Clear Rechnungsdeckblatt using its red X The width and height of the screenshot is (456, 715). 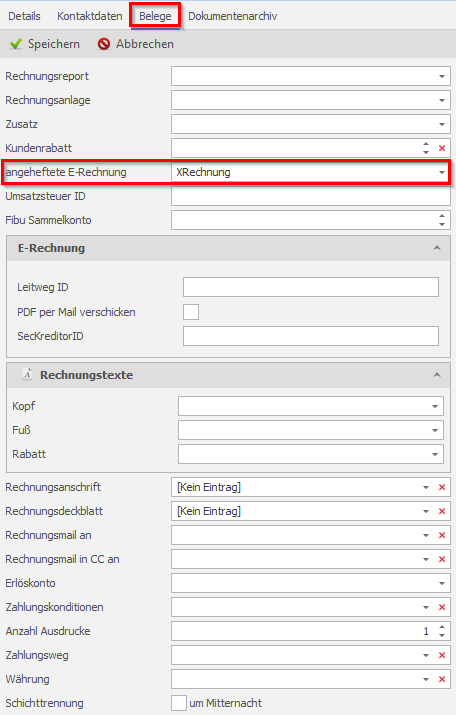[x=442, y=512]
